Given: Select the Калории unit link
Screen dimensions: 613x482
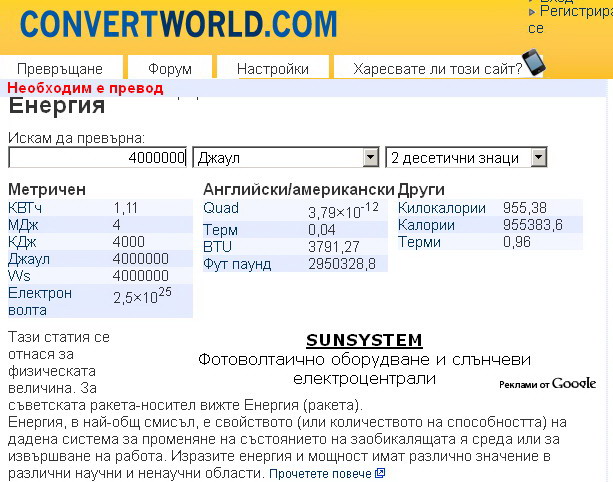Looking at the screenshot, I should (426, 225).
